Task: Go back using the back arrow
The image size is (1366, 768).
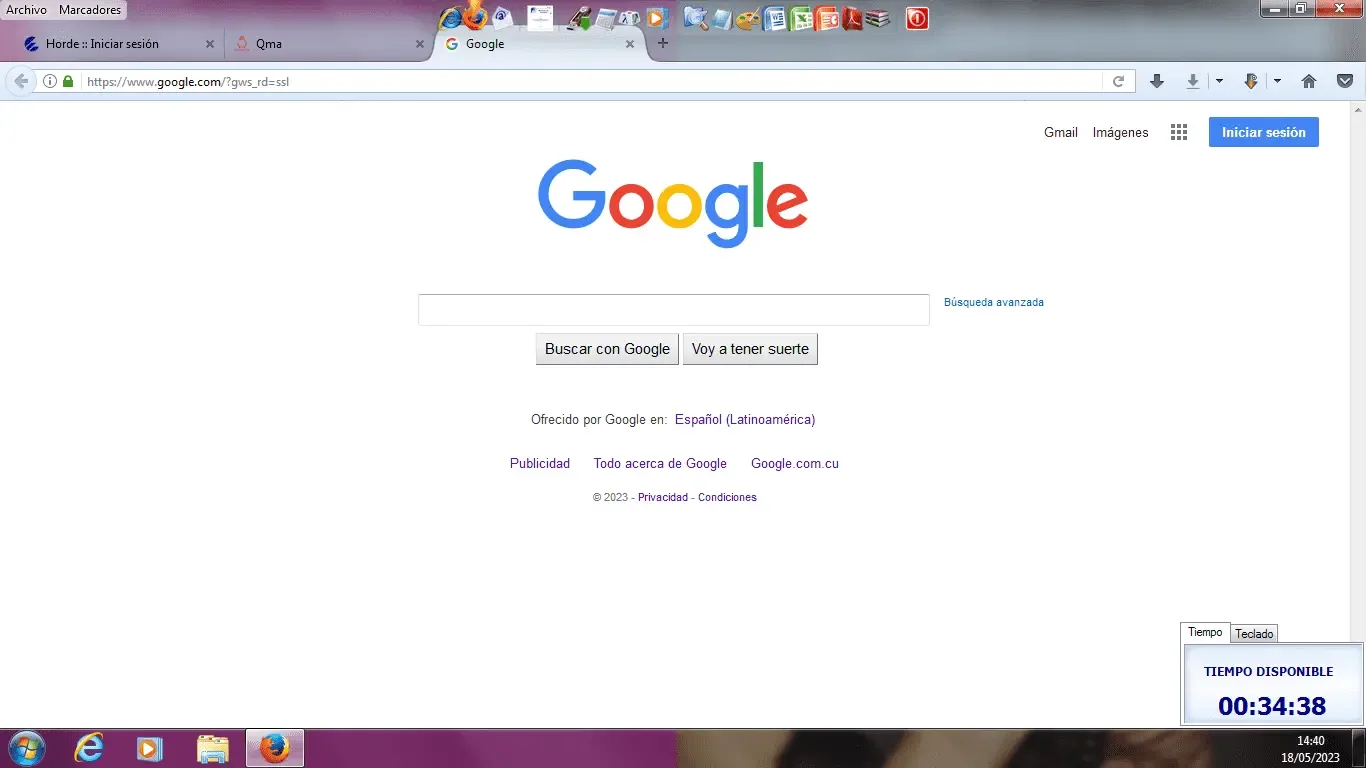Action: pyautogui.click(x=21, y=82)
